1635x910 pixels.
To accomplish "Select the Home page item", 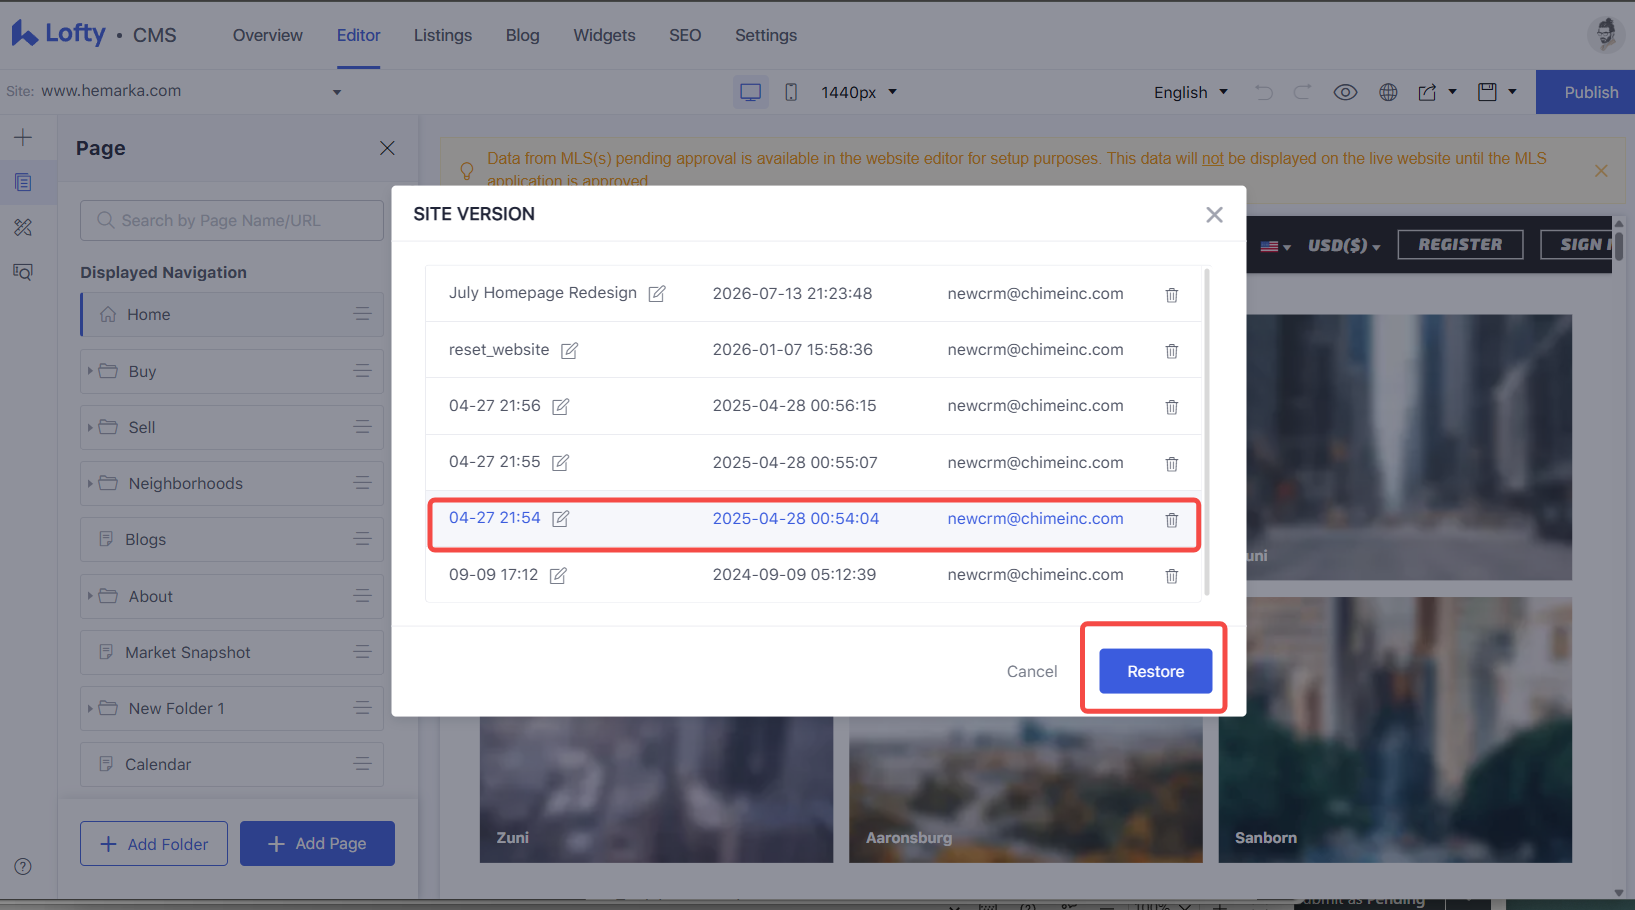I will [x=232, y=314].
